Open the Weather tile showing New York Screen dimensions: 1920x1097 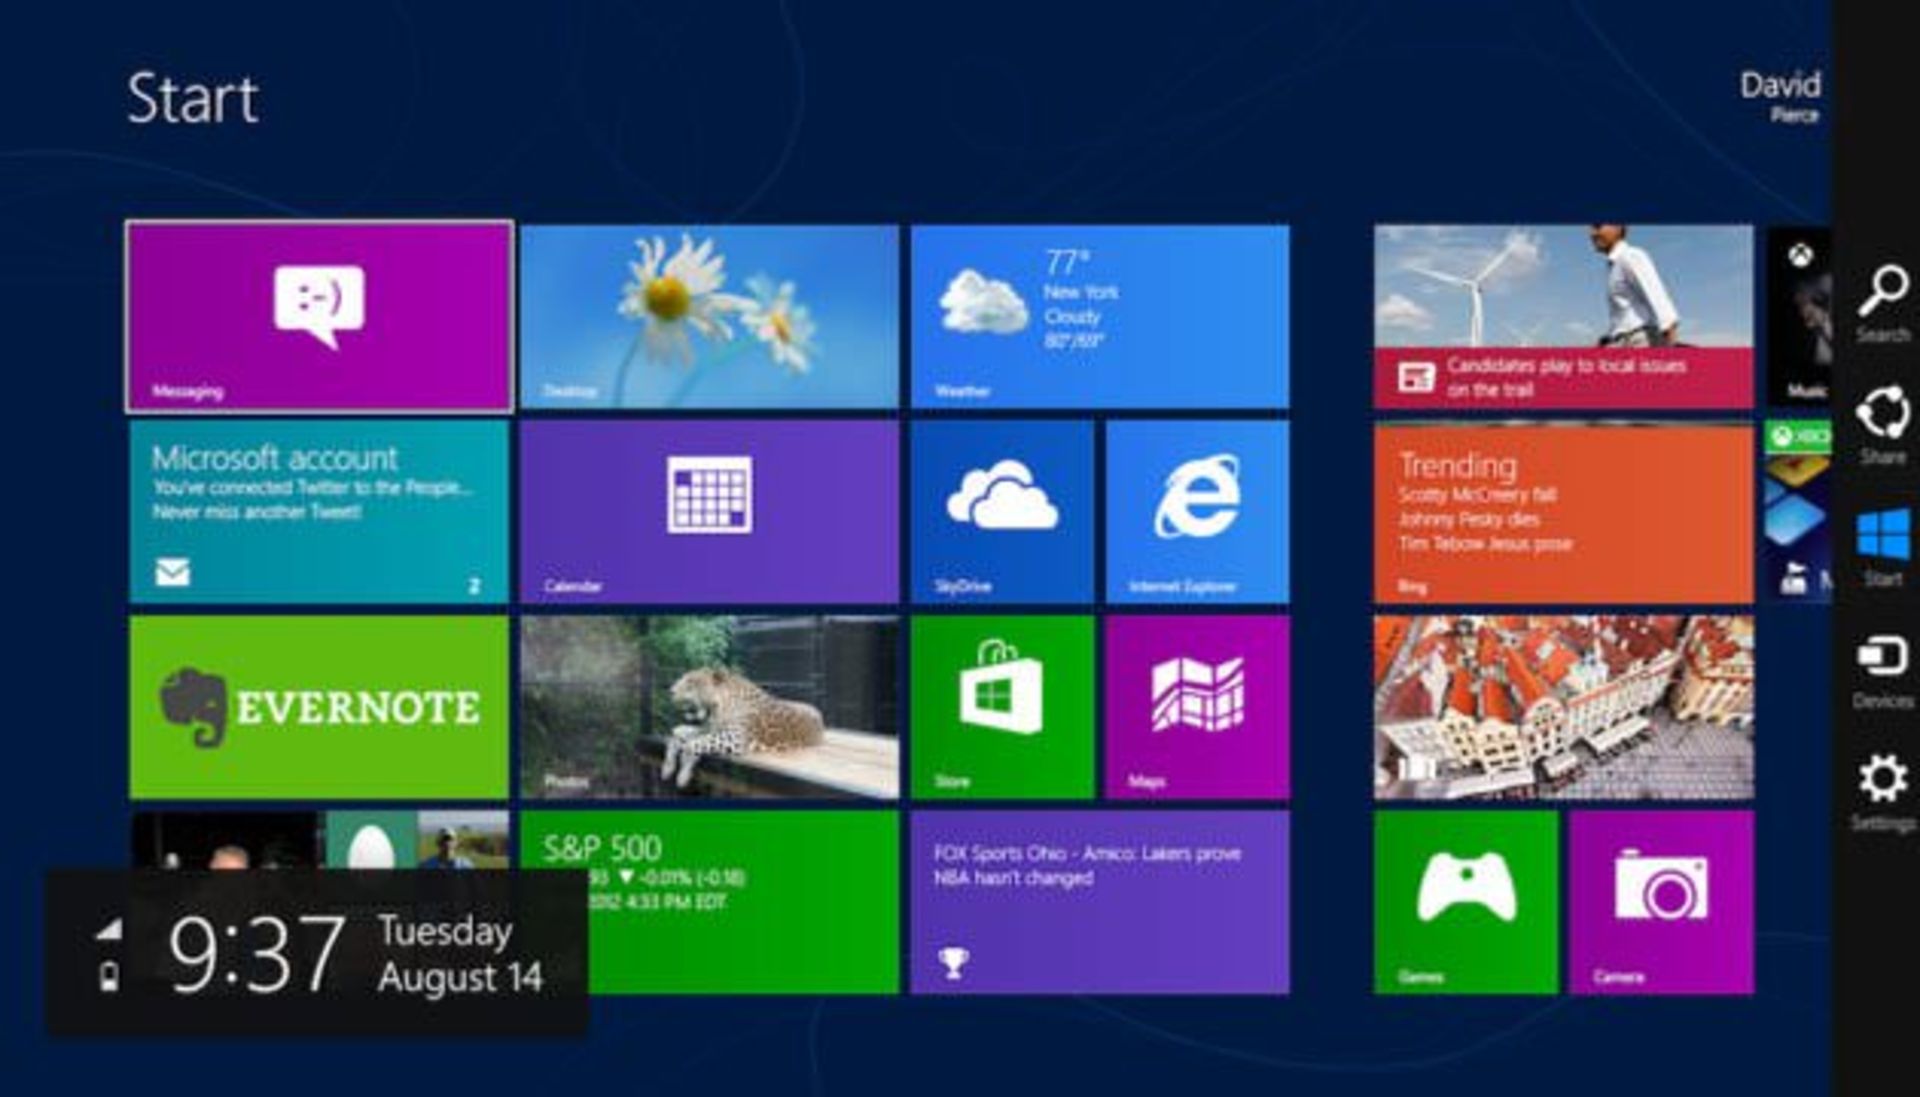click(1100, 316)
